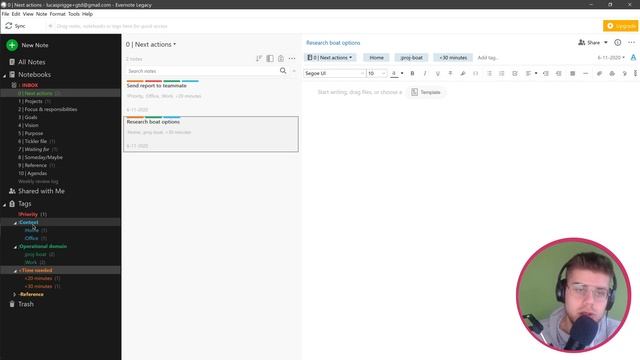Apply strikethrough formatting
The width and height of the screenshot is (640, 360).
click(x=450, y=73)
